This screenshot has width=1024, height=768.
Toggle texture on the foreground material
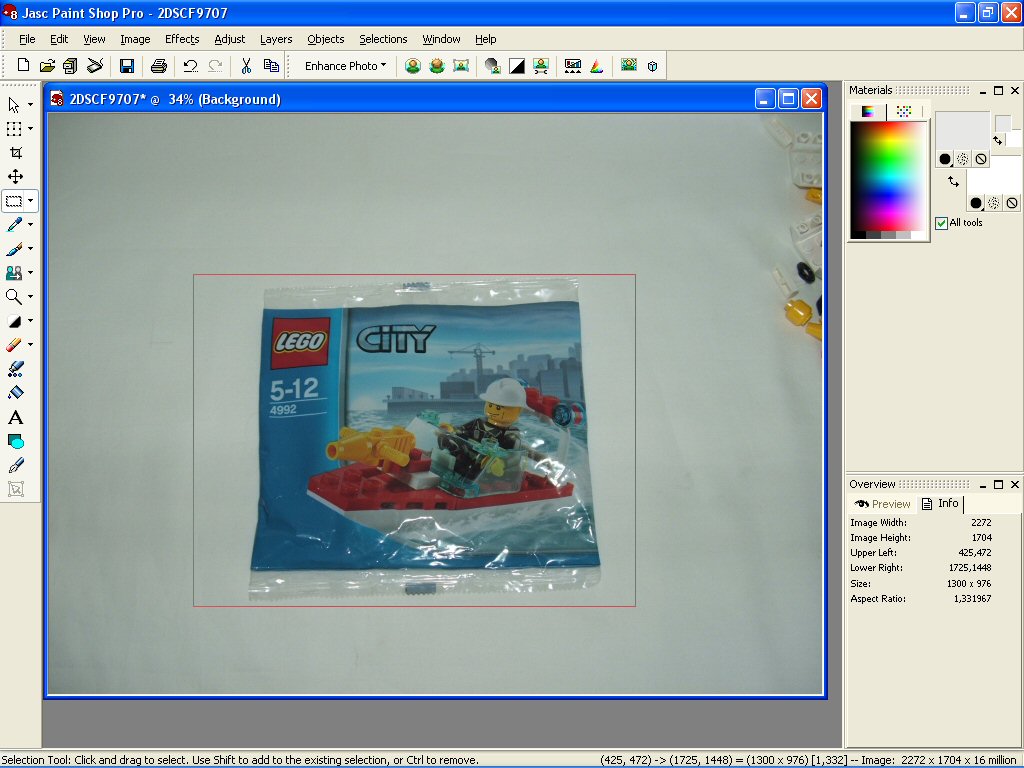pyautogui.click(x=963, y=159)
